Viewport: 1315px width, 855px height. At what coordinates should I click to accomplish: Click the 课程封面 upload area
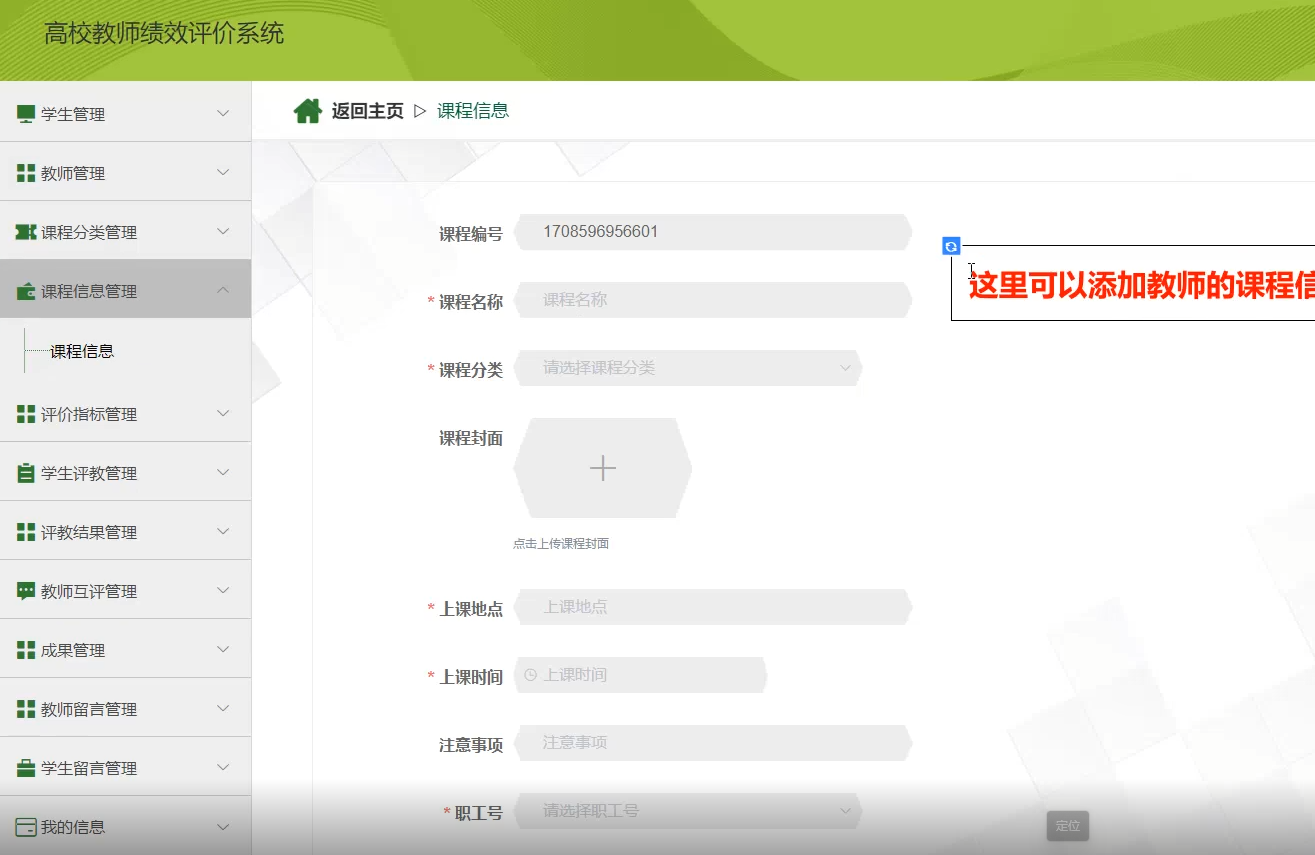point(602,467)
